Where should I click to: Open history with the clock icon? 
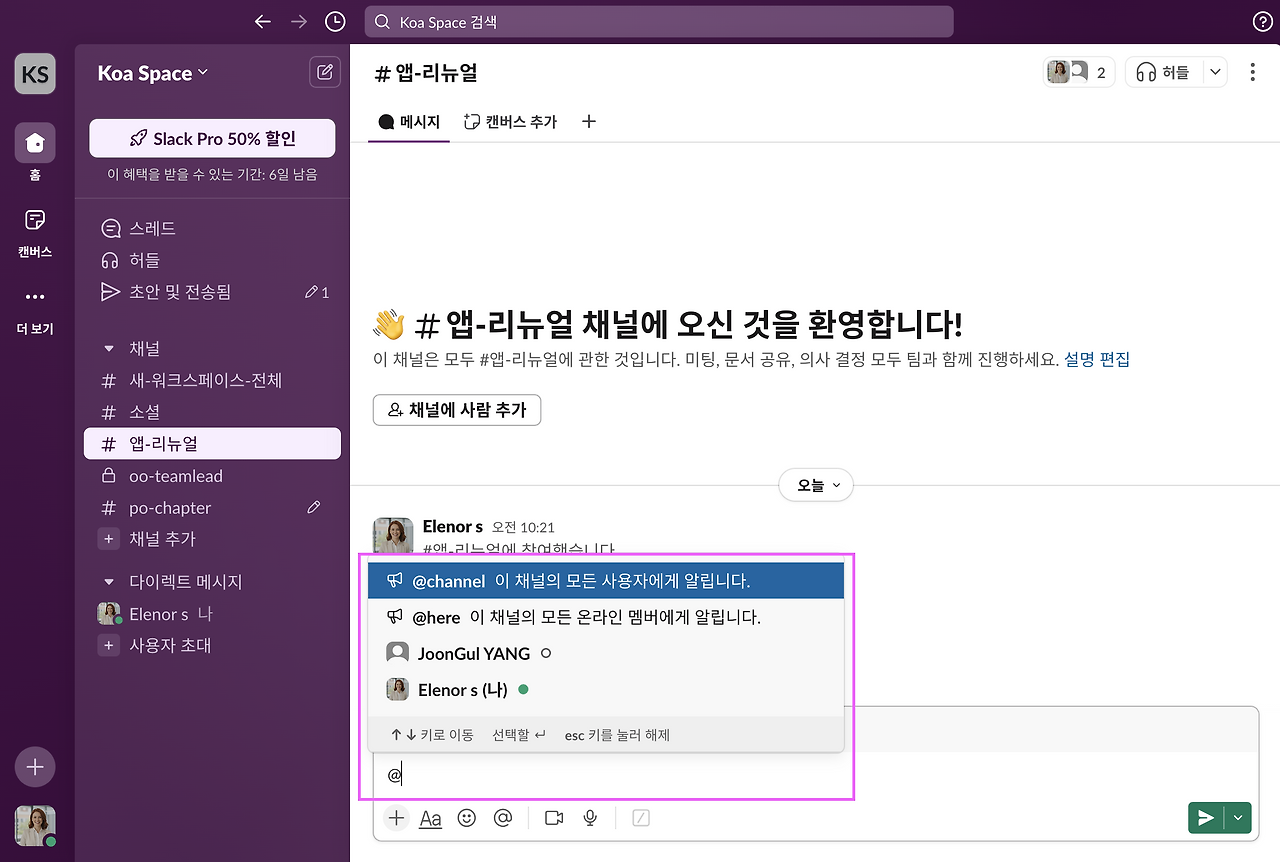coord(335,20)
